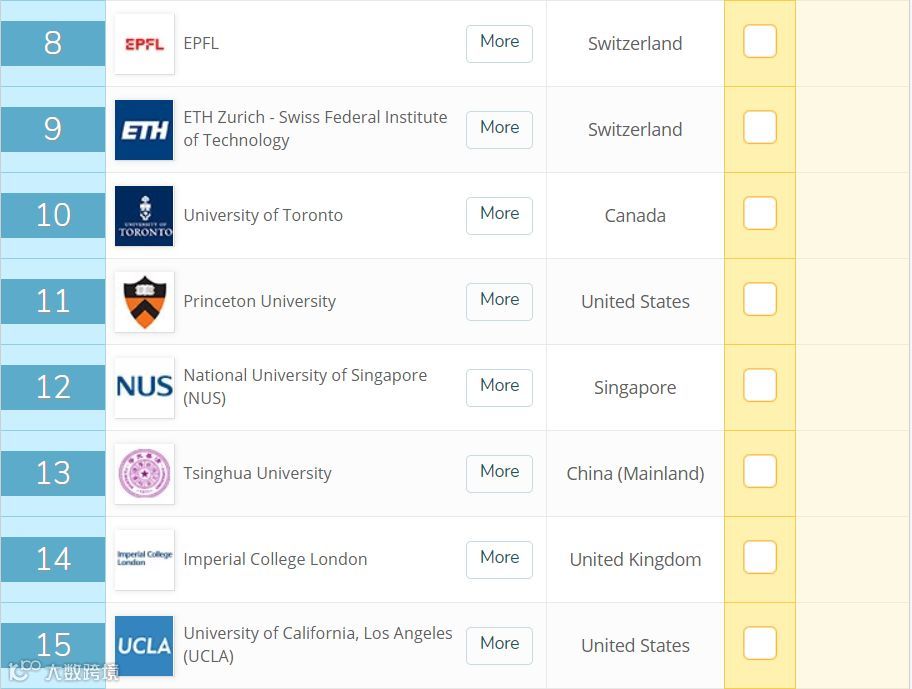Image resolution: width=912 pixels, height=689 pixels.
Task: Select the checkbox in the UCLA row
Action: [760, 644]
